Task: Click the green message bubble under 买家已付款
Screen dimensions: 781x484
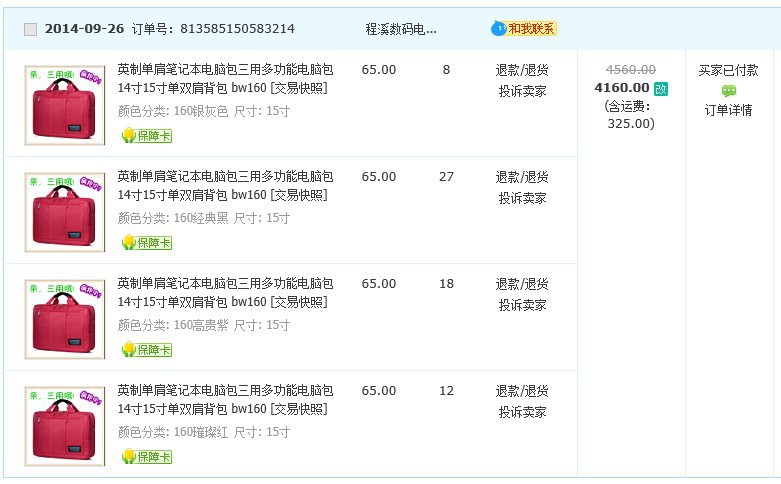Action: (728, 91)
